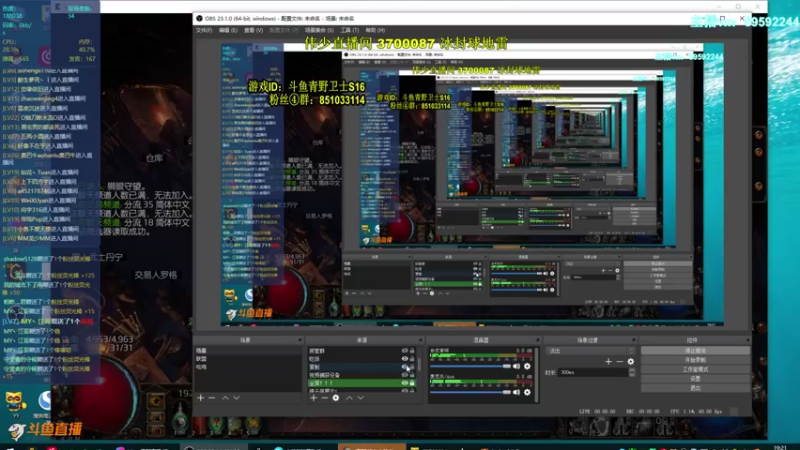800x450 pixels.
Task: Remove transition with the minus icon
Action: click(619, 361)
